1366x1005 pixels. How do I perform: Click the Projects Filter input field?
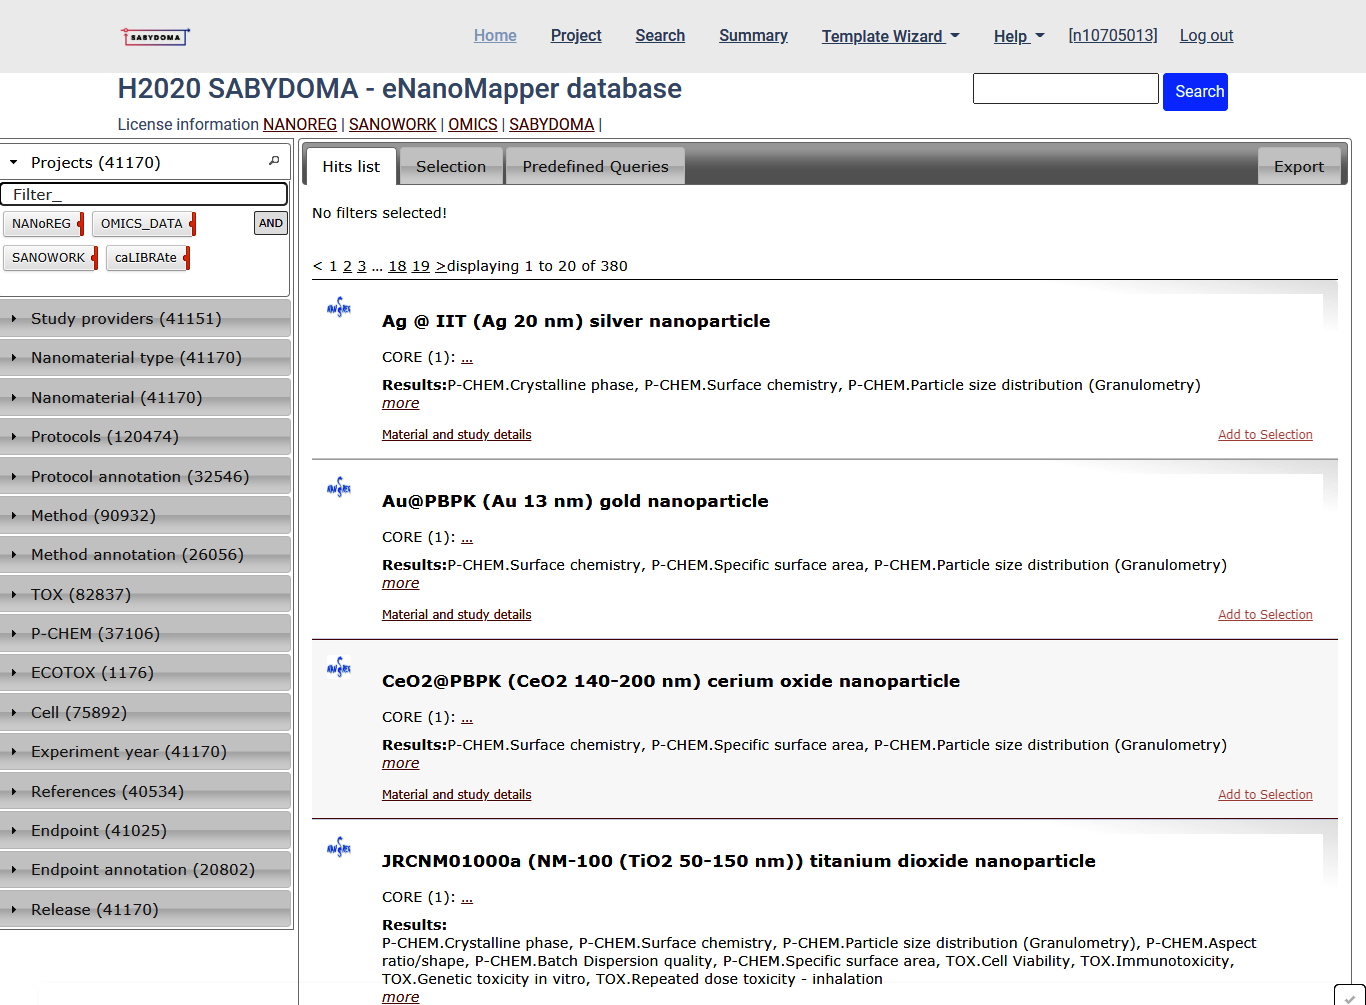click(144, 195)
